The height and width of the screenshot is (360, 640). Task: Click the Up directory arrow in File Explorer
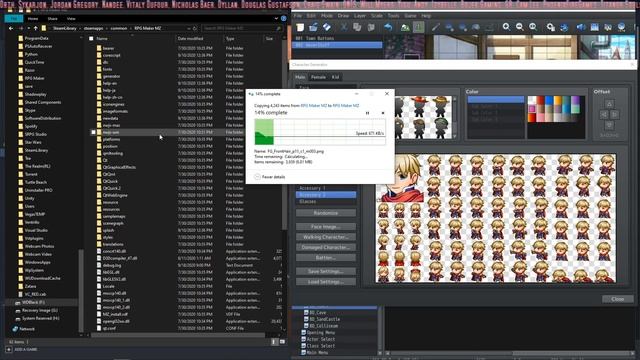[36, 28]
